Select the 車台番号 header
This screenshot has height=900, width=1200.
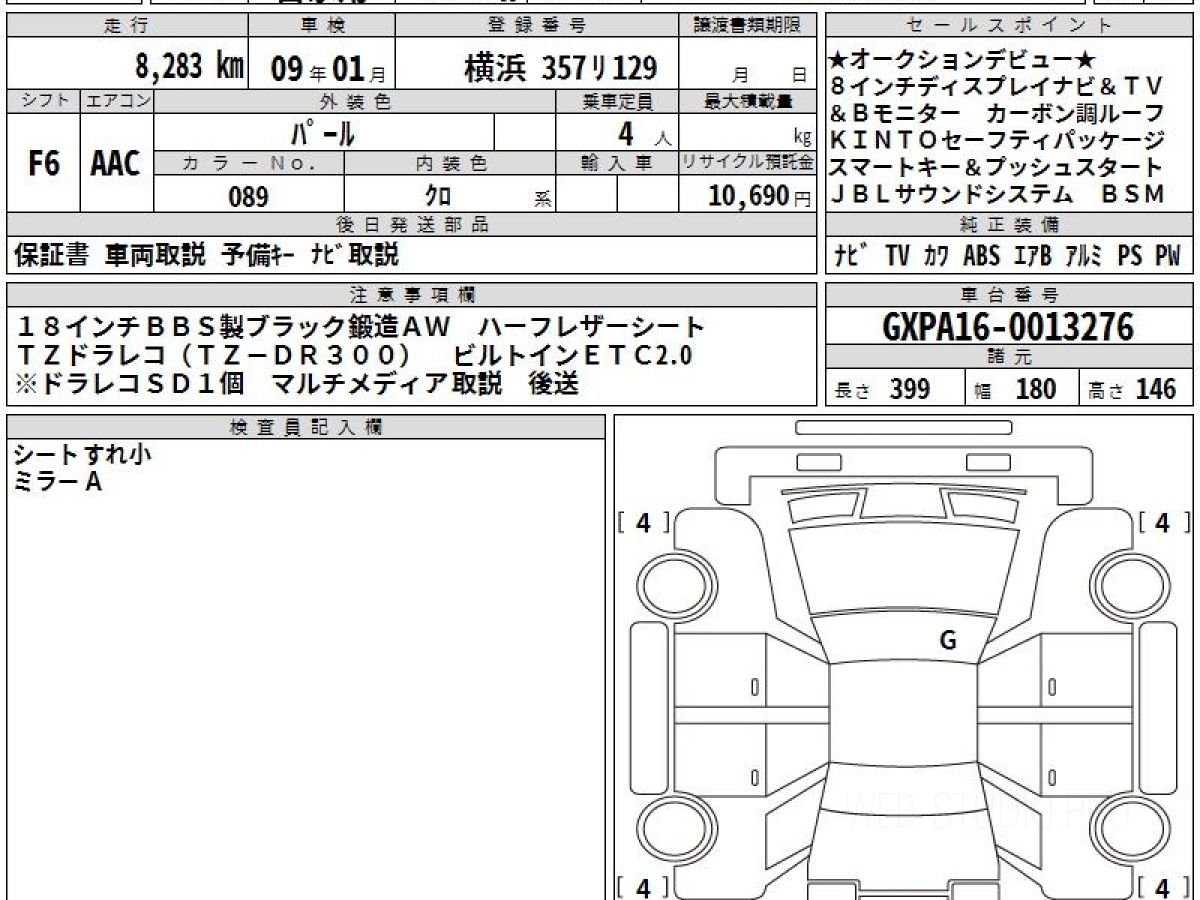pos(1010,295)
